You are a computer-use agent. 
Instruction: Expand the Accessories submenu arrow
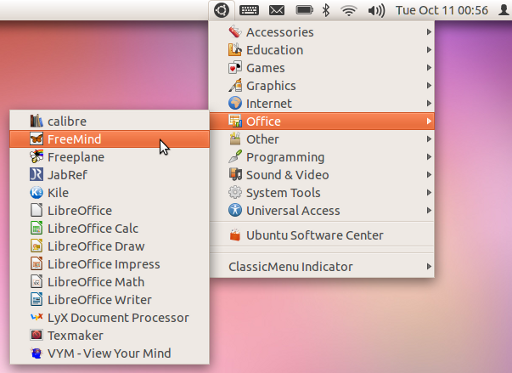coord(429,32)
